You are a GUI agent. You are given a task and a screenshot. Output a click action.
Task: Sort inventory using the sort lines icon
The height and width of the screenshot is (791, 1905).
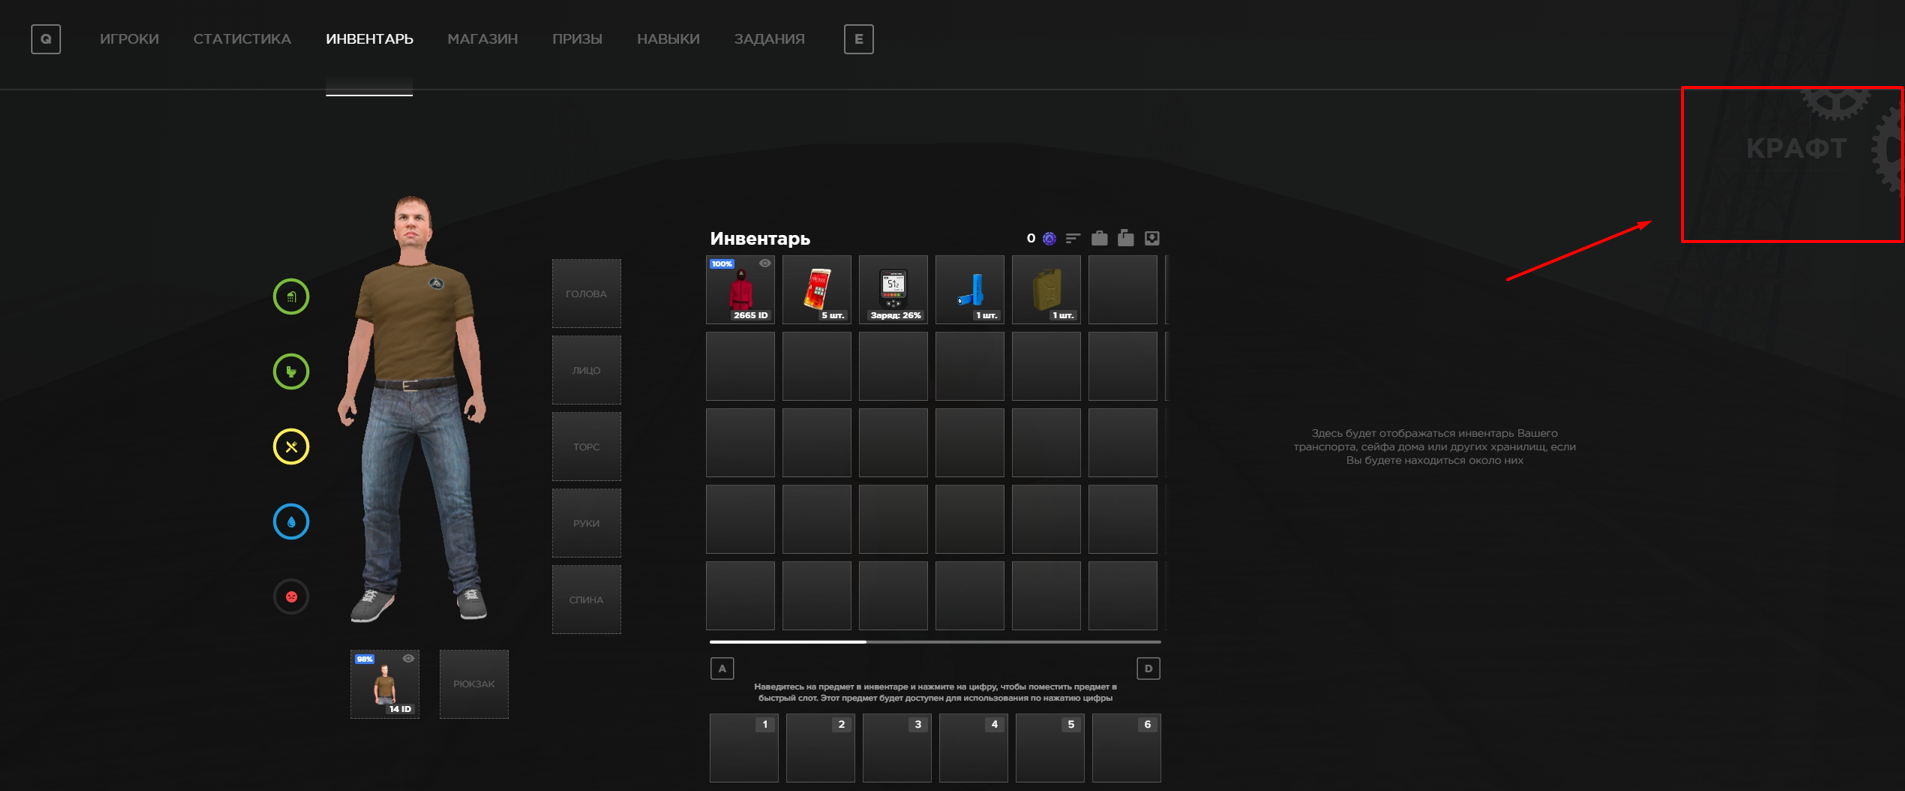tap(1073, 238)
